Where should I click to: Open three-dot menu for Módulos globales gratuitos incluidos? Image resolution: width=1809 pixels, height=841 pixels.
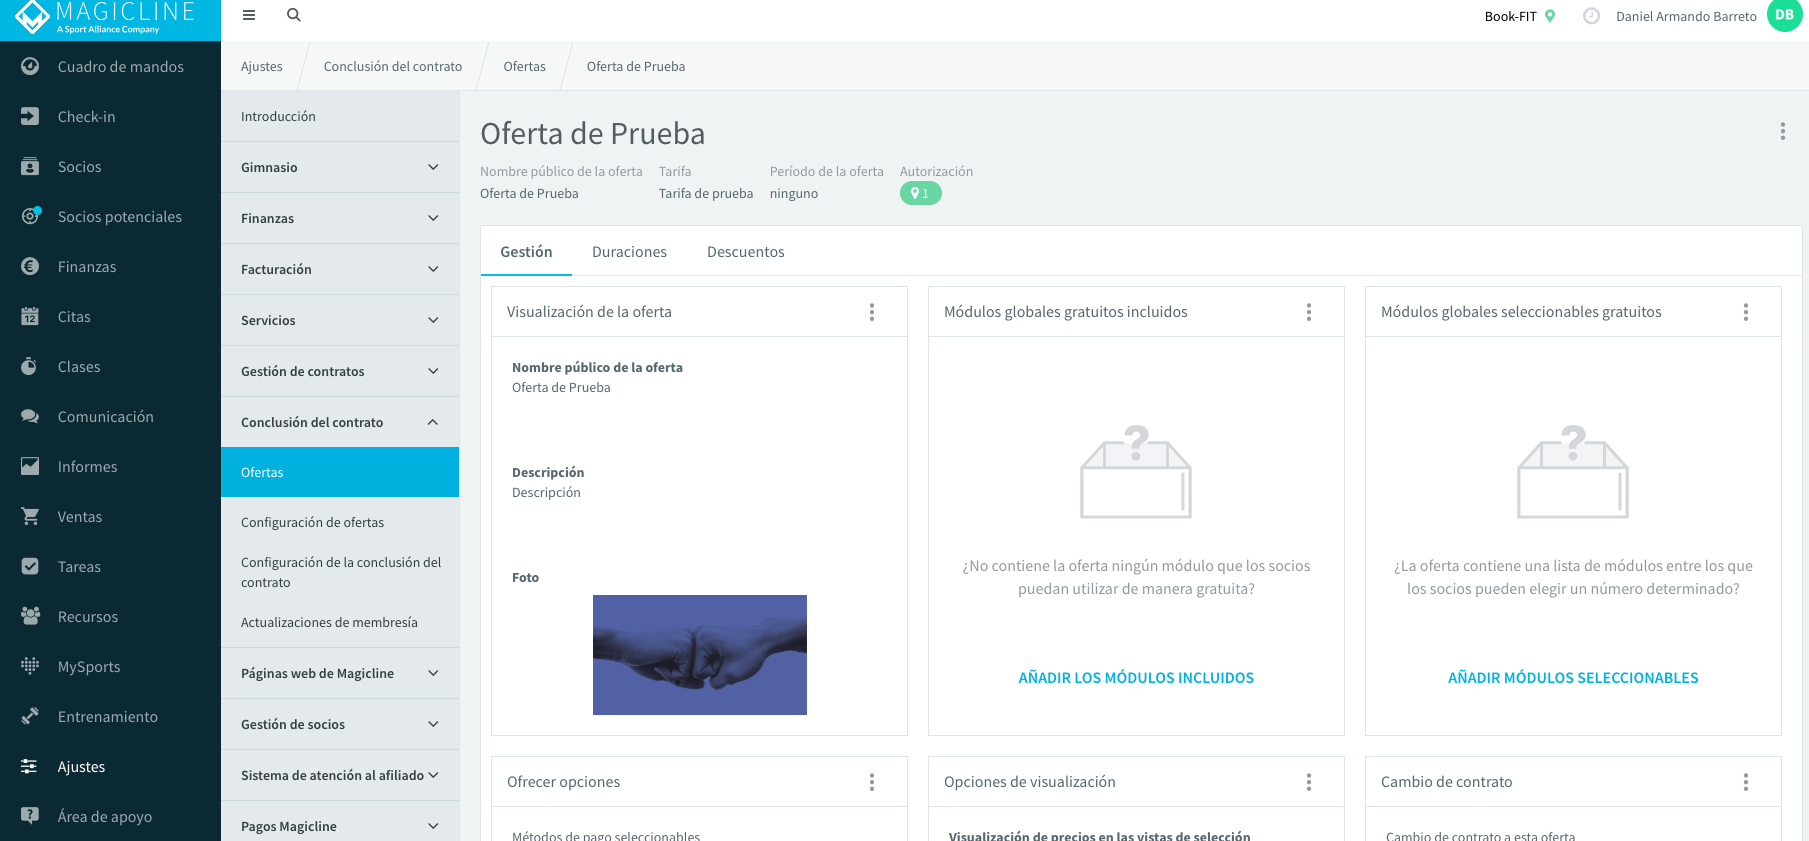point(1309,312)
